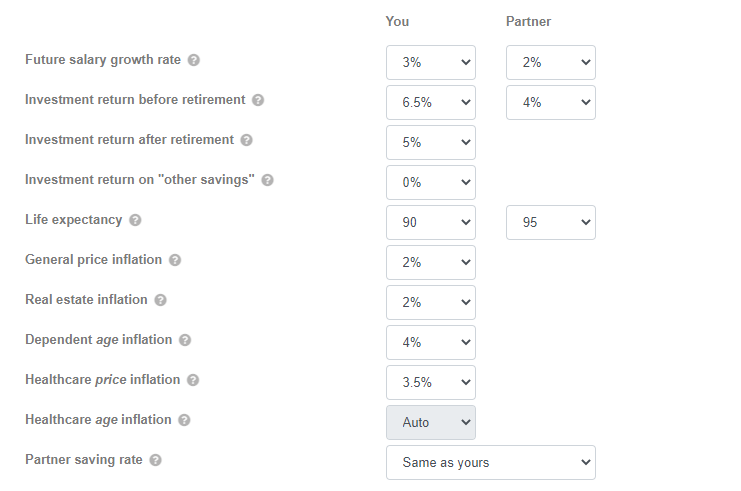Show help for Dependent age inflation
Screen dimensions: 741x491
[x=184, y=340]
